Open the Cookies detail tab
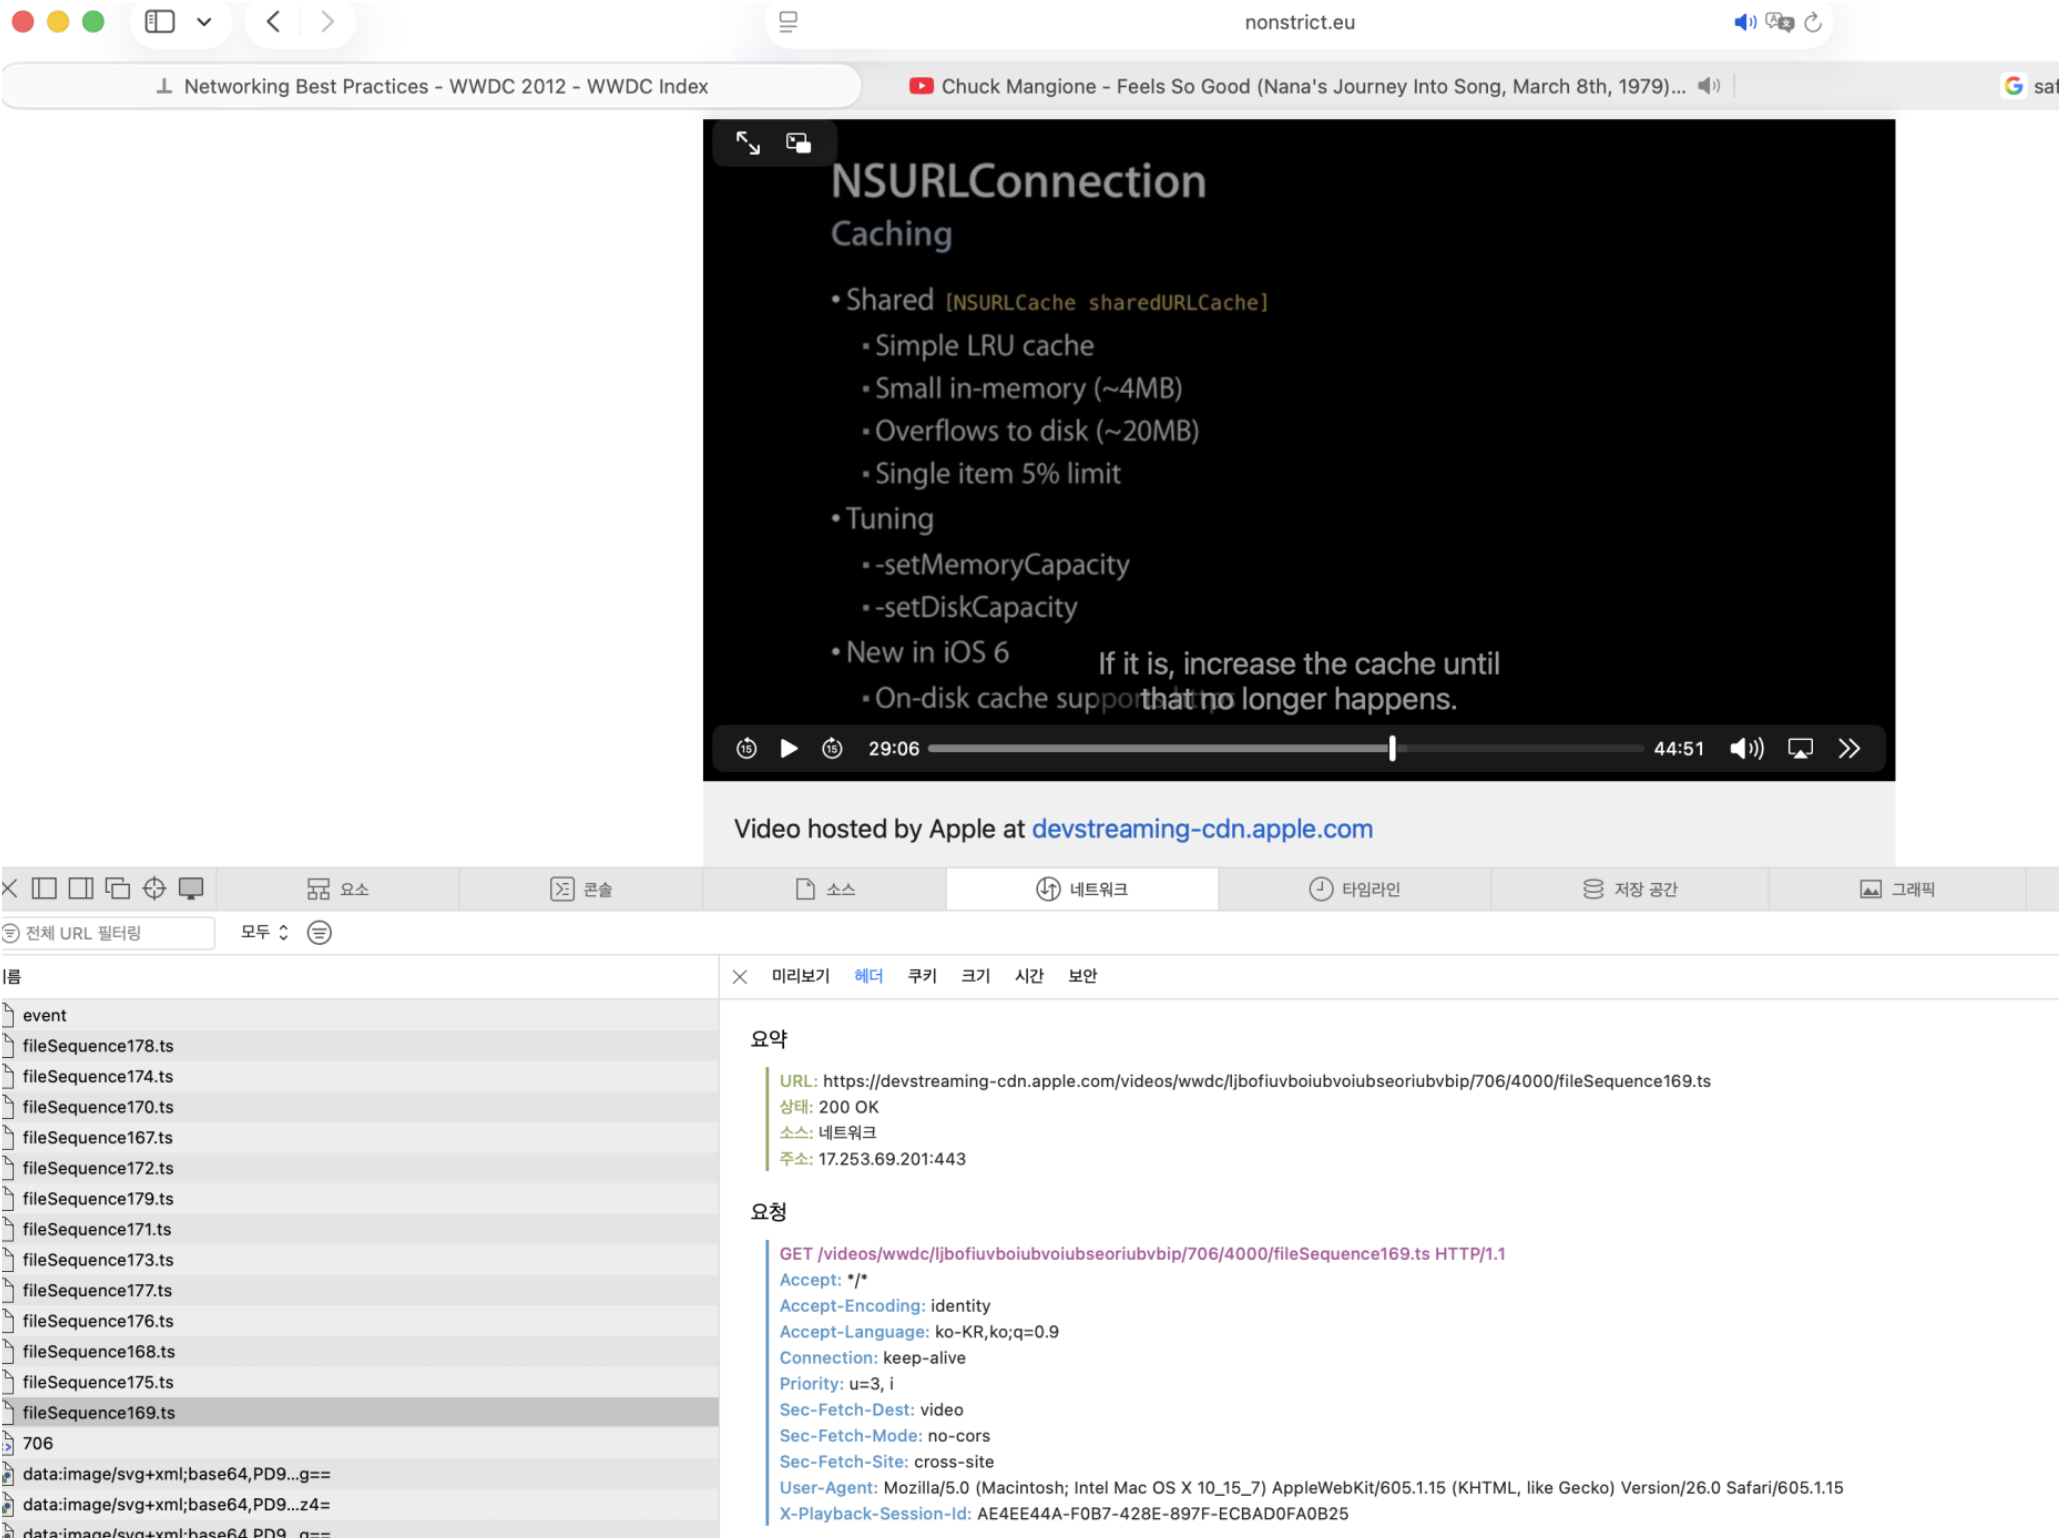 click(921, 976)
